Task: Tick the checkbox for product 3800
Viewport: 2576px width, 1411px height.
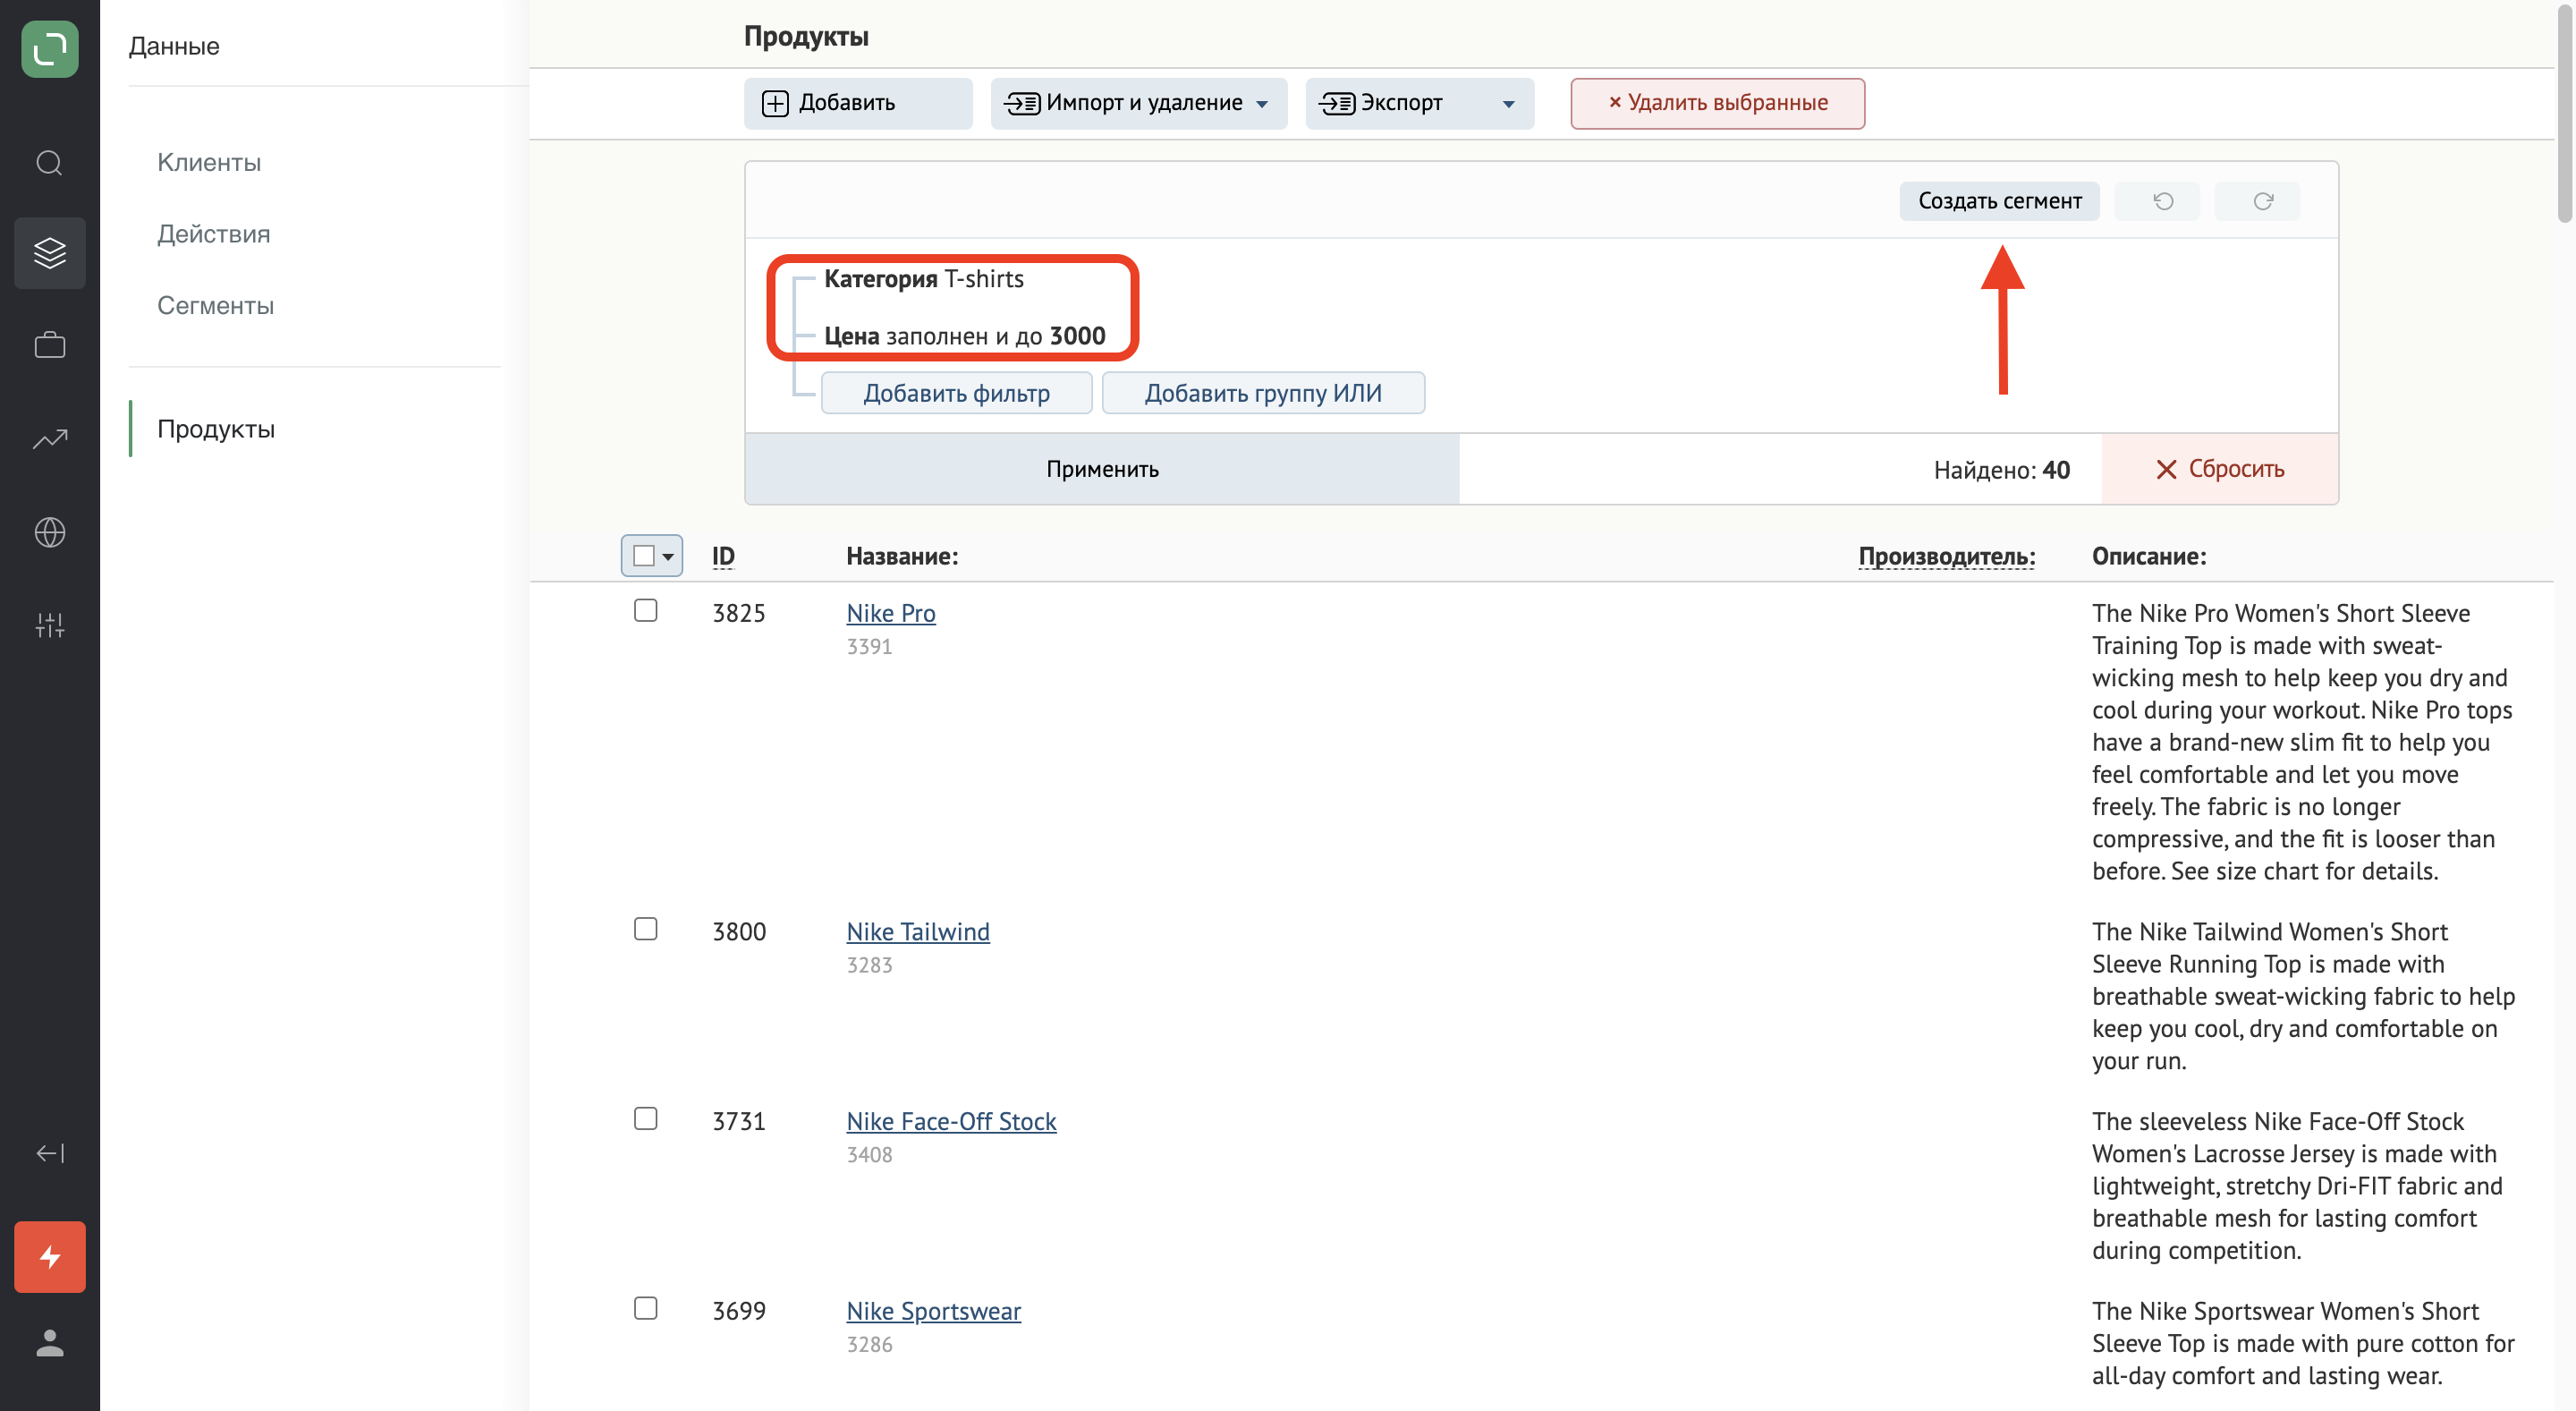Action: coord(646,929)
